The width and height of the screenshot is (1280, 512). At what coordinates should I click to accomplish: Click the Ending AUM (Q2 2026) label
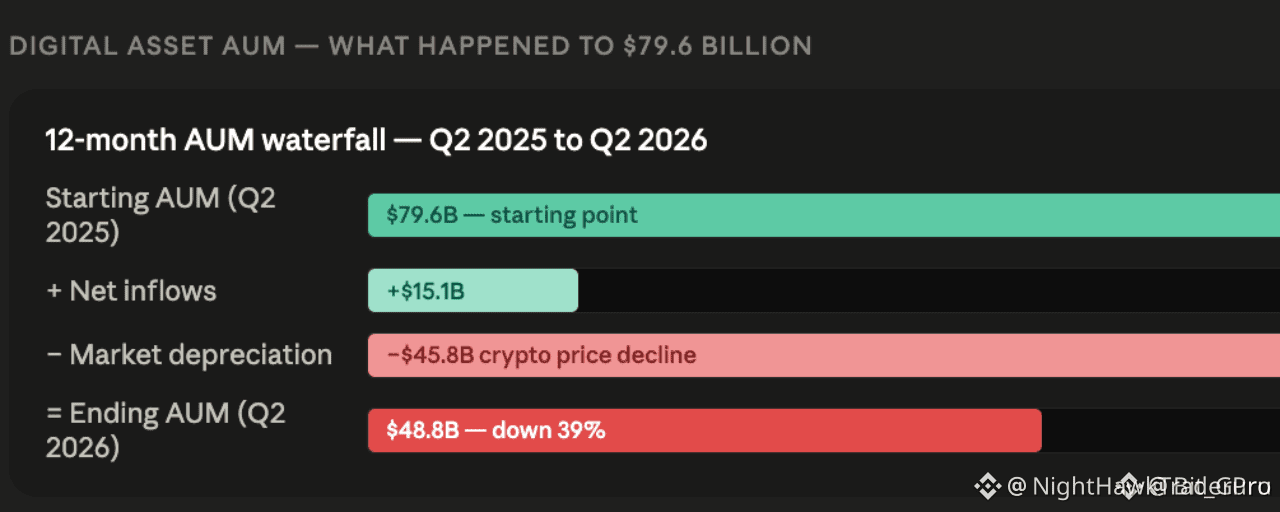pyautogui.click(x=165, y=431)
